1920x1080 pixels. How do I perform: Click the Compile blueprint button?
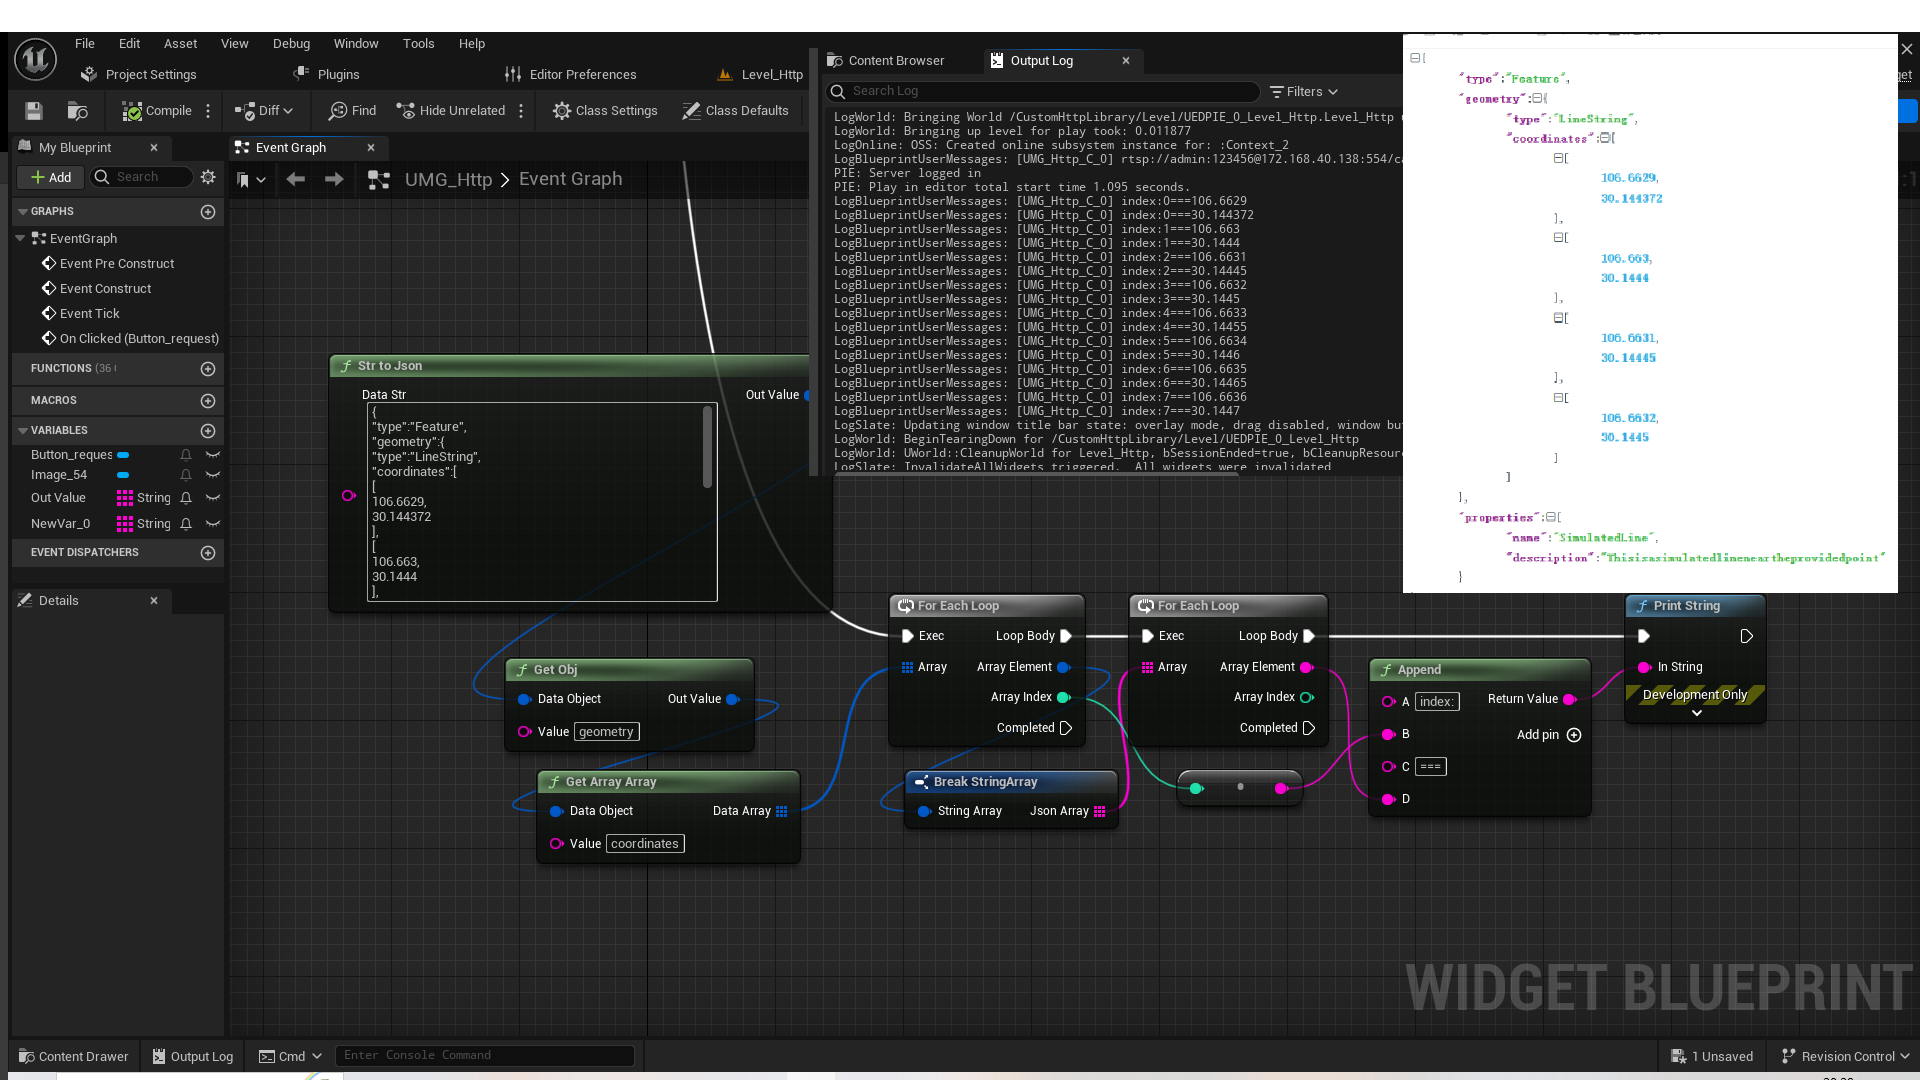coord(157,111)
